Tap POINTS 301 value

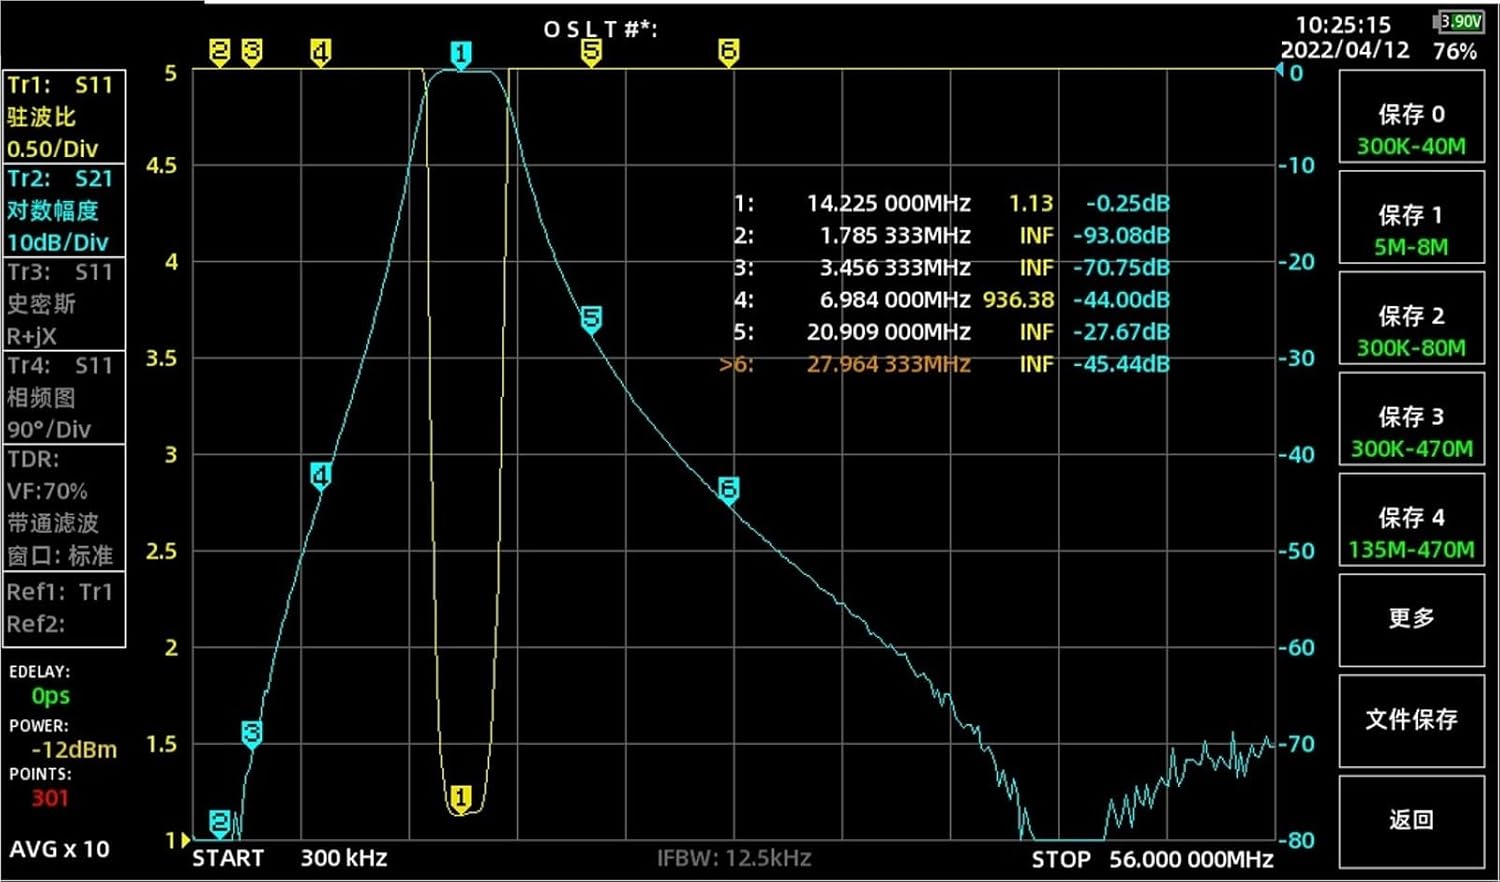click(50, 798)
